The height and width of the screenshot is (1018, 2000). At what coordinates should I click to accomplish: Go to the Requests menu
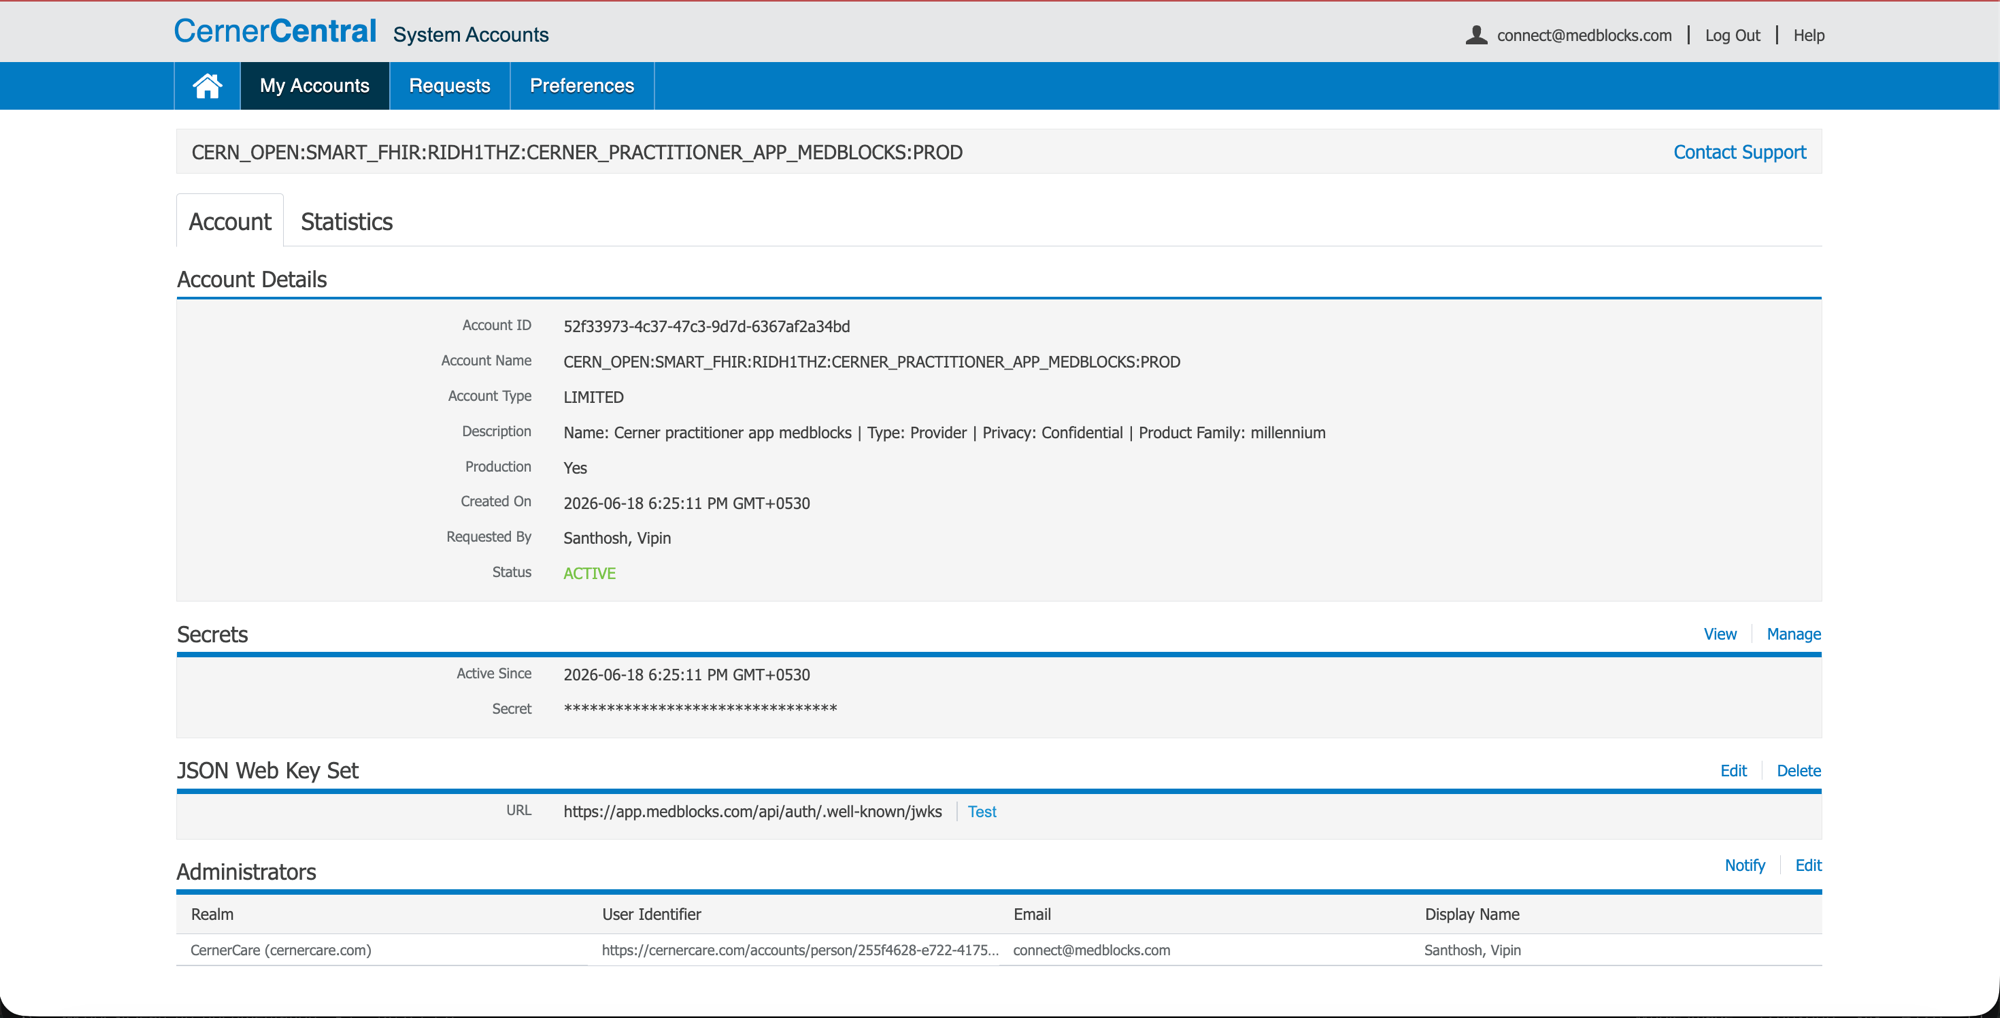click(449, 86)
